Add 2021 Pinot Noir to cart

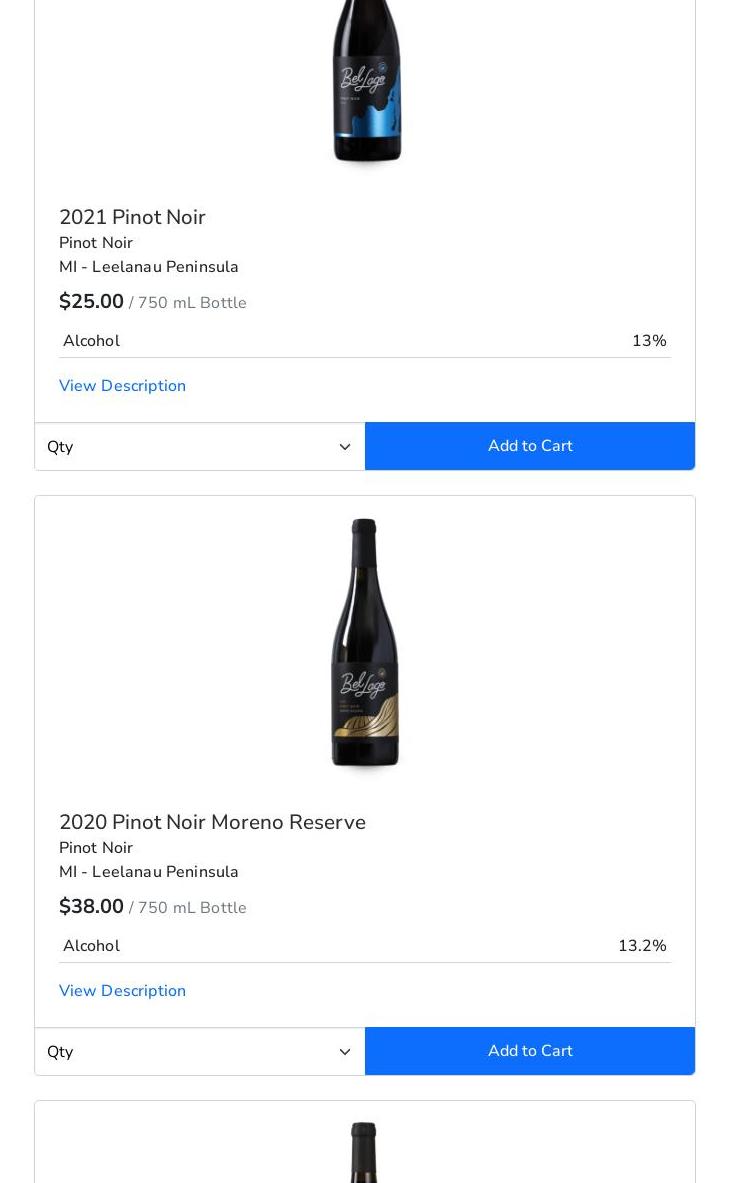pos(530,446)
